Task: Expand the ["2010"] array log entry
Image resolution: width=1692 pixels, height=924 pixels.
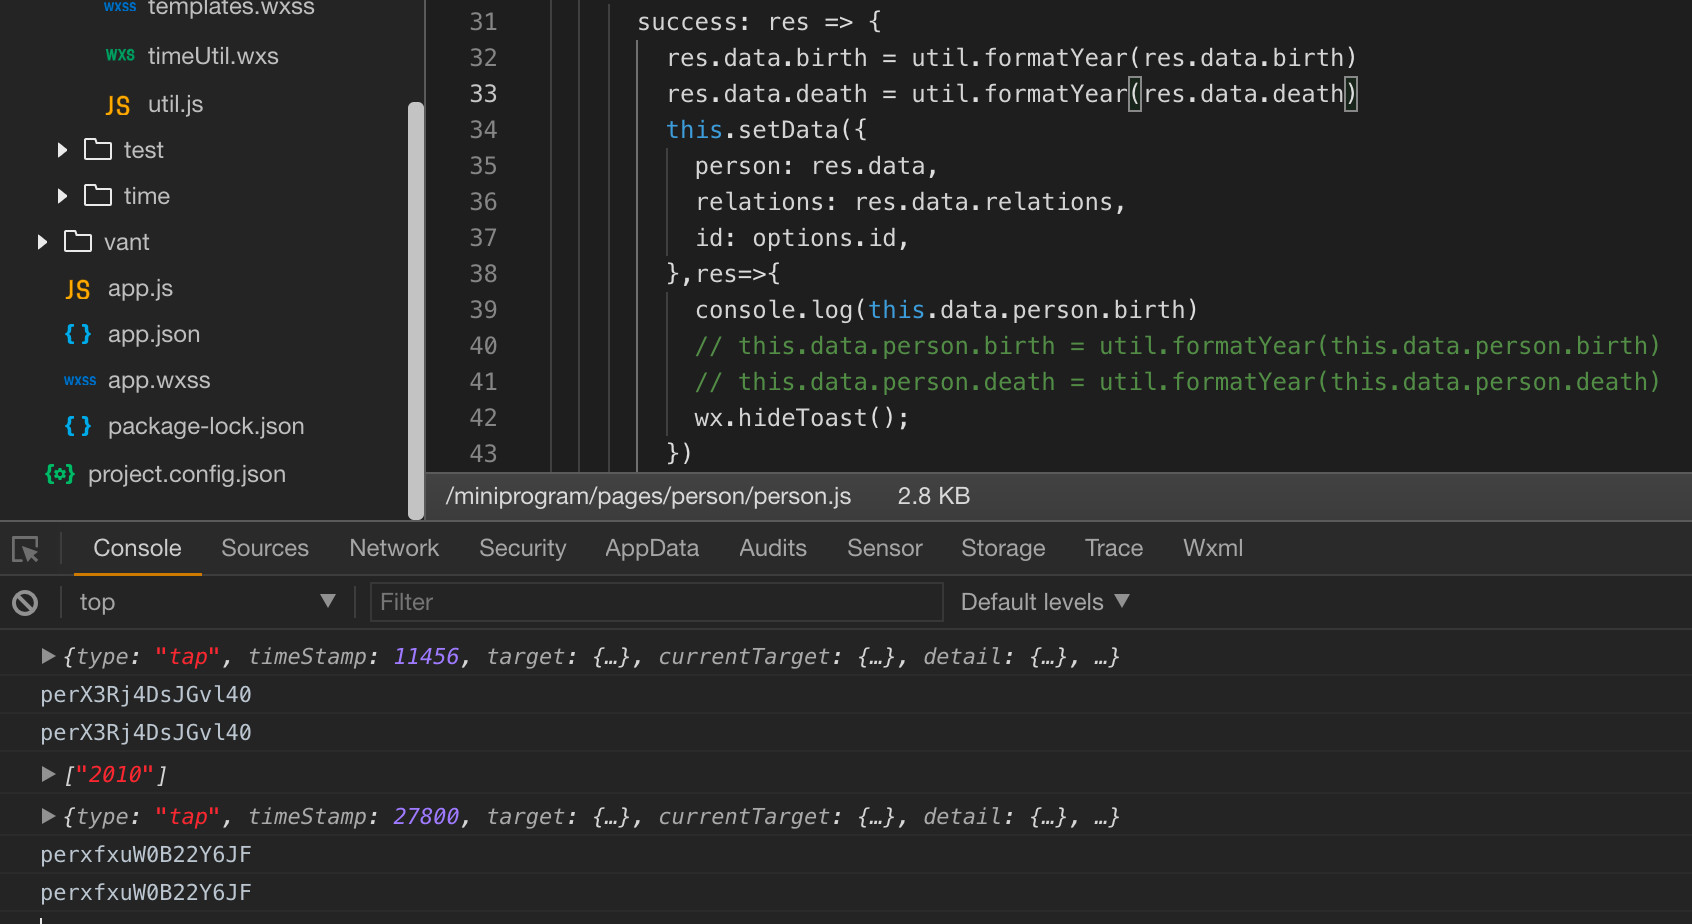Action: click(47, 774)
